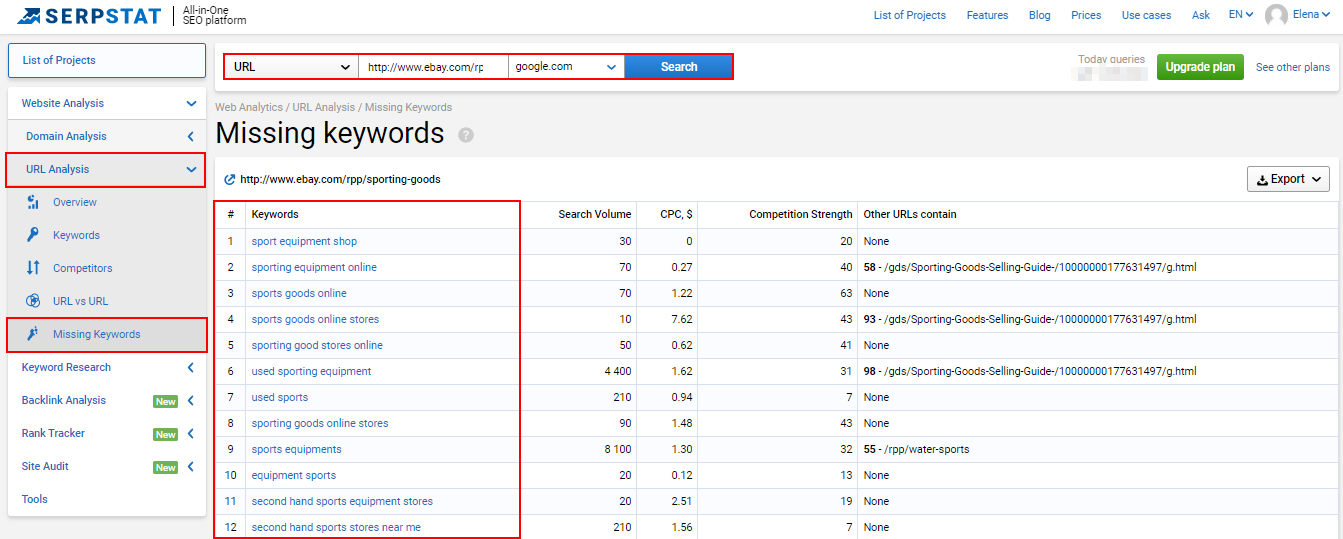The image size is (1343, 539).
Task: Click the Missing Keywords sidebar icon
Action: (x=33, y=334)
